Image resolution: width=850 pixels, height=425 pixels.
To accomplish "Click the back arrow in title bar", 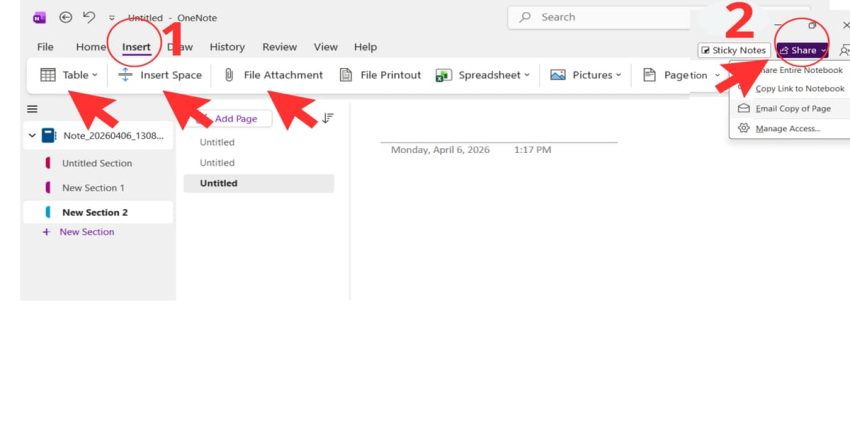I will coord(66,17).
